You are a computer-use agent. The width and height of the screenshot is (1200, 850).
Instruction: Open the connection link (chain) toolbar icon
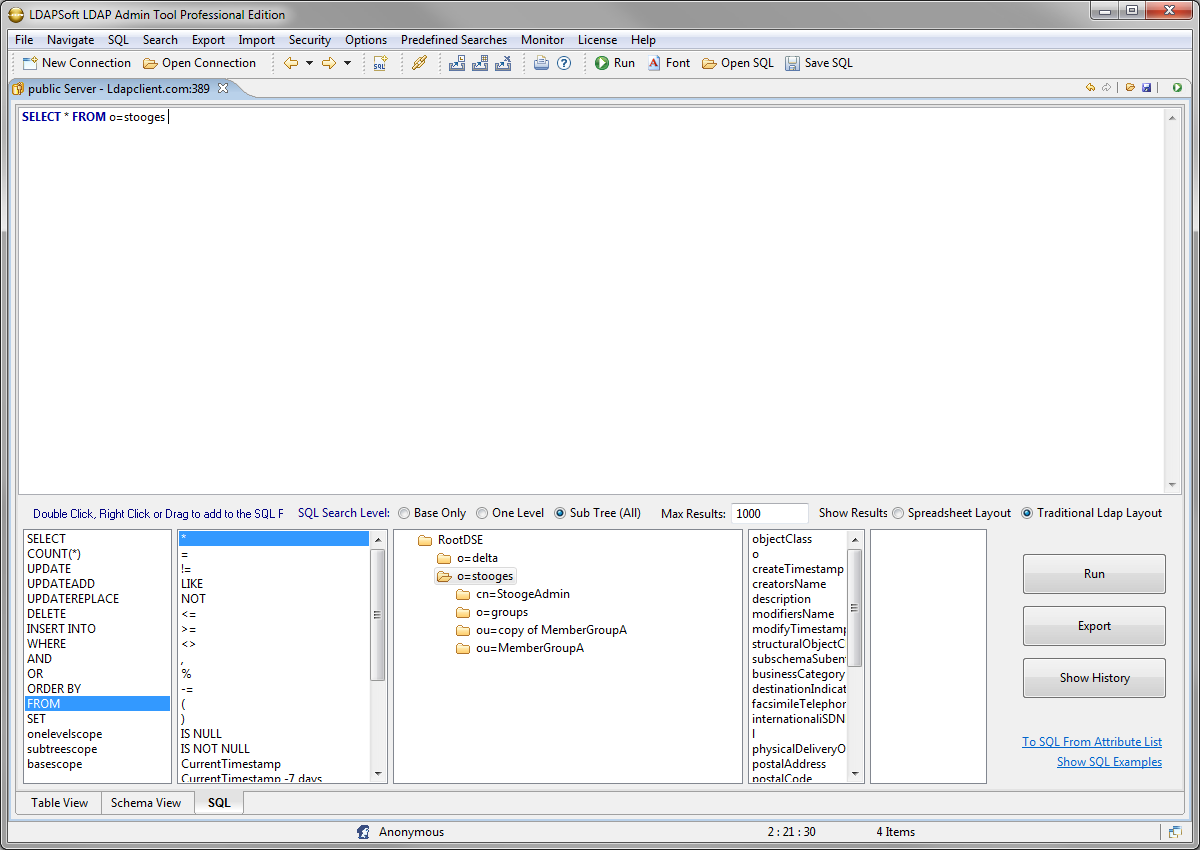418,63
